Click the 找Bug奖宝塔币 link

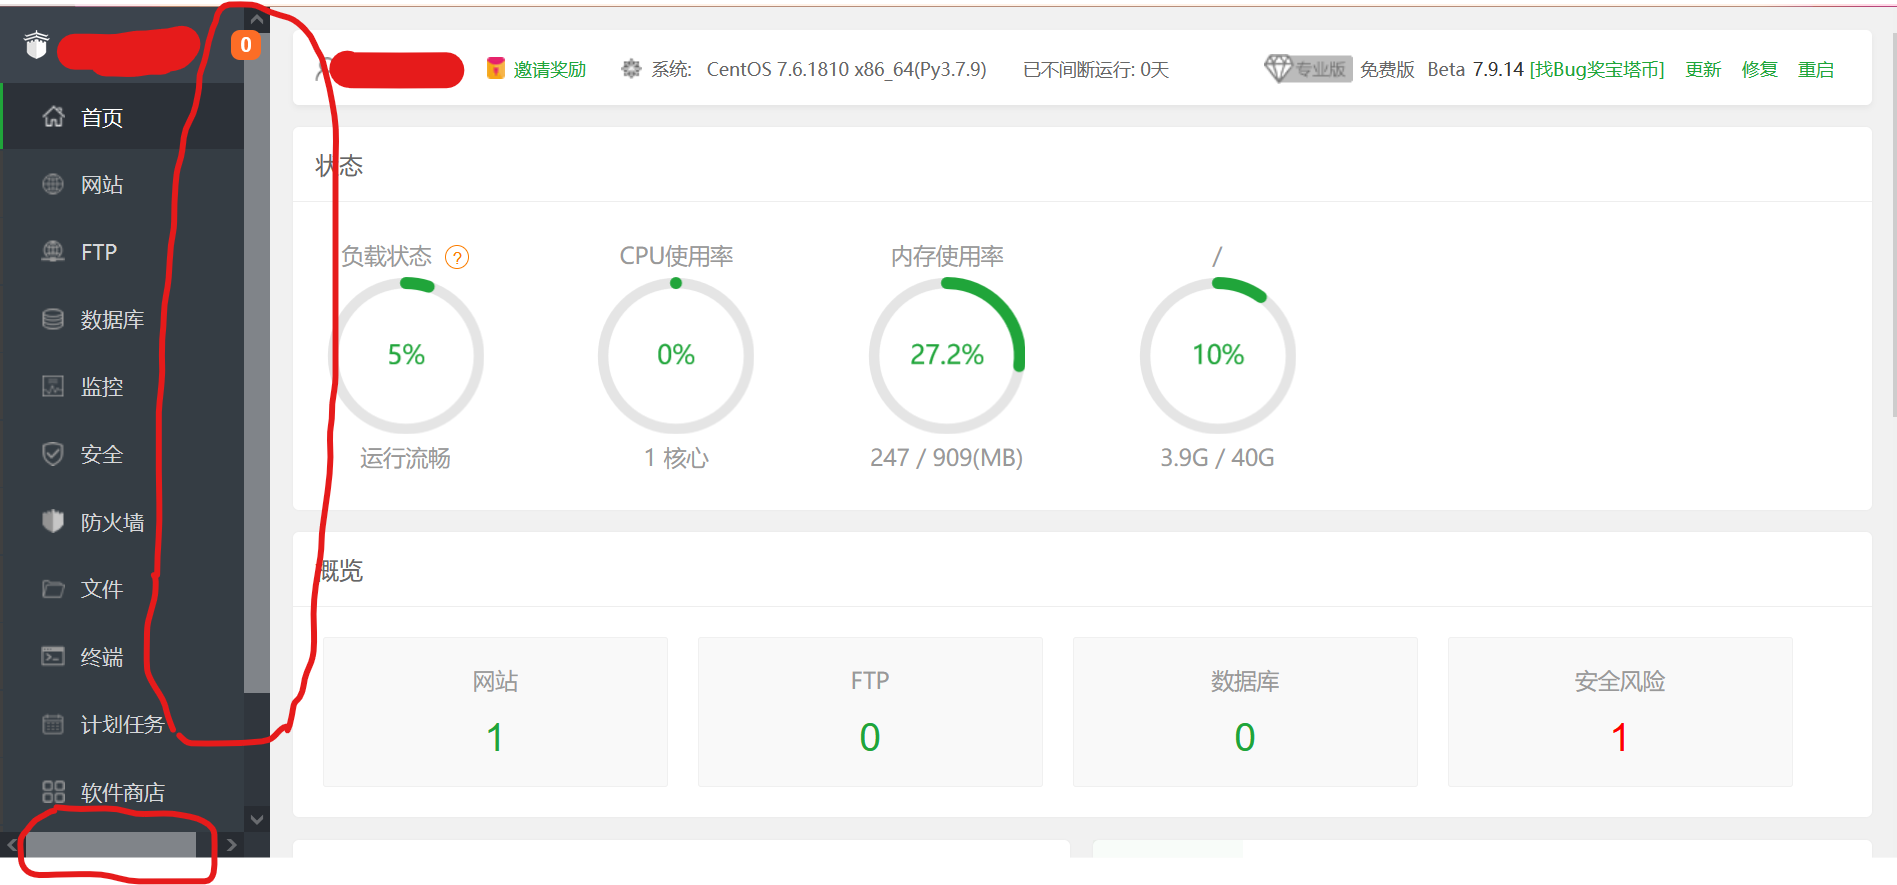click(1597, 69)
